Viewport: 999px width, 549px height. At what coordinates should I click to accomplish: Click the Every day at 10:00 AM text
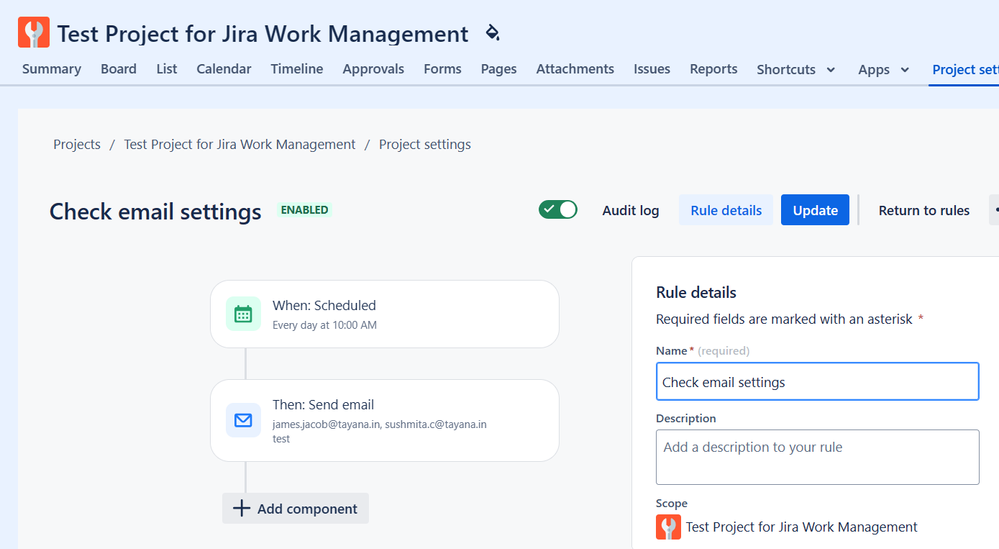click(324, 325)
